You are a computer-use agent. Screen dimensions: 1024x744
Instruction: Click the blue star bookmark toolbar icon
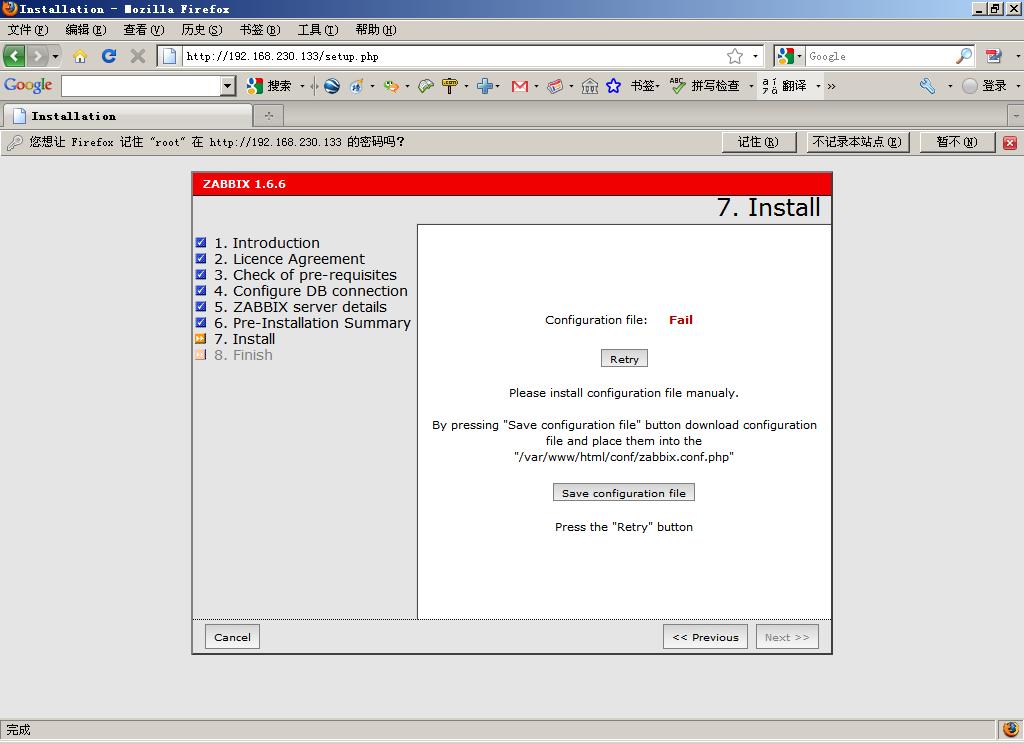tap(613, 86)
